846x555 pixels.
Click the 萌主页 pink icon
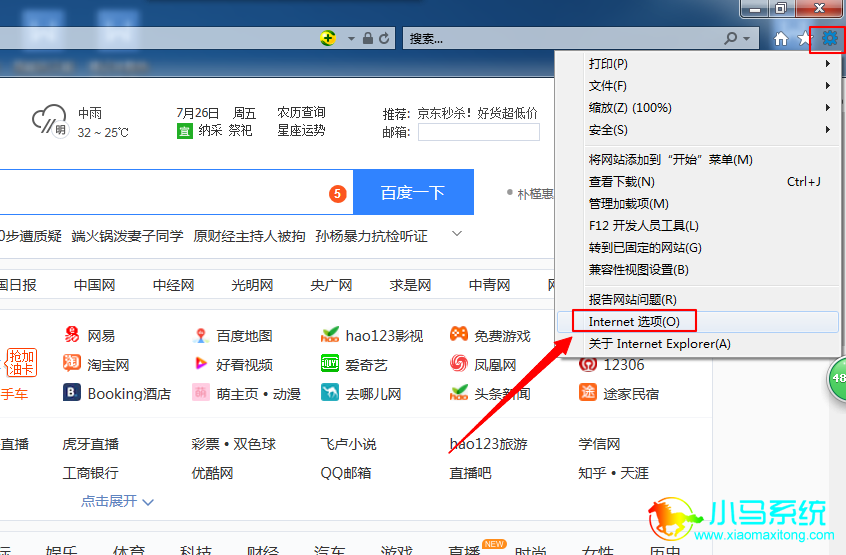[x=201, y=392]
